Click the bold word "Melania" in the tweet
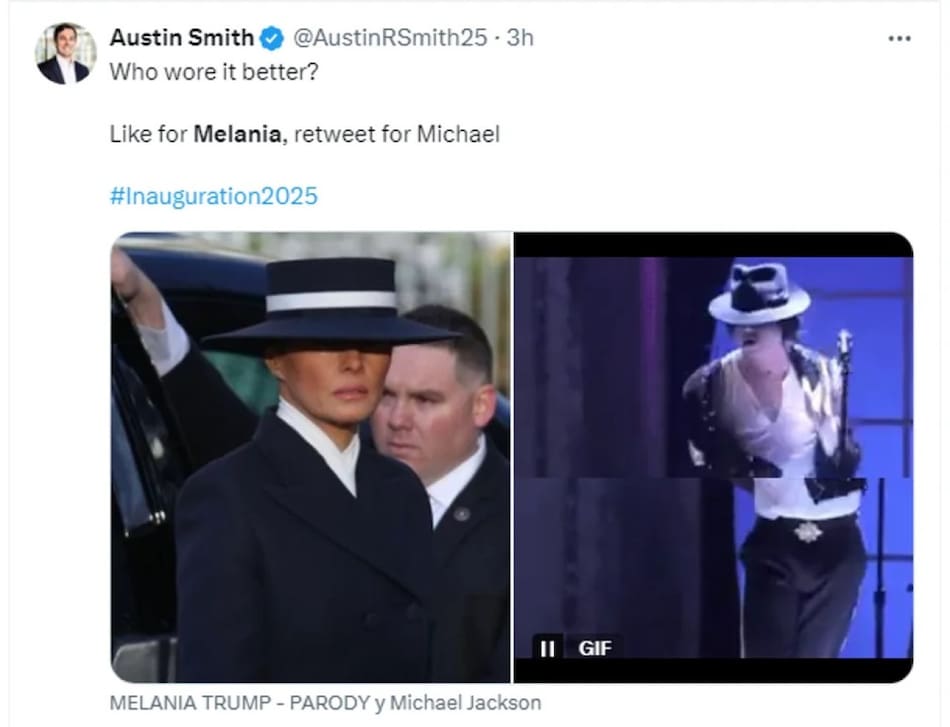 237,133
